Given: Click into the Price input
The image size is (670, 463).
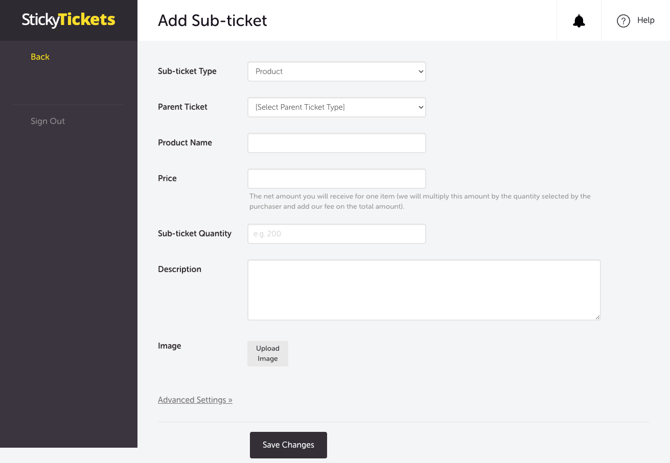Looking at the screenshot, I should click(x=336, y=179).
